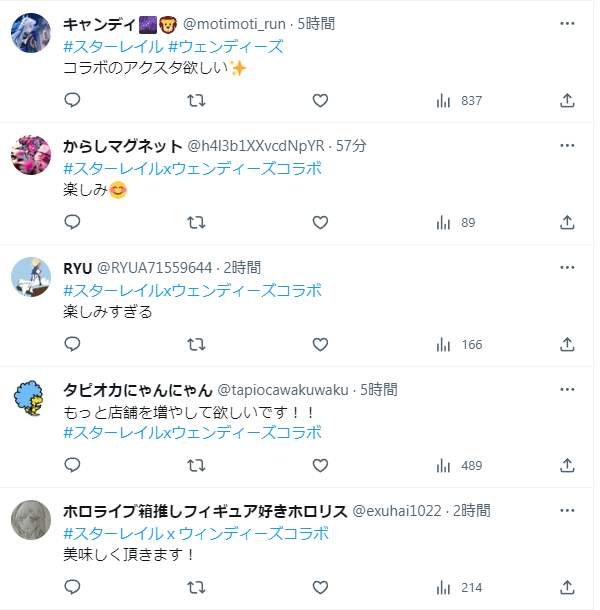
Task: Open the #ウェンディーズ hashtag link
Action: coord(225,46)
